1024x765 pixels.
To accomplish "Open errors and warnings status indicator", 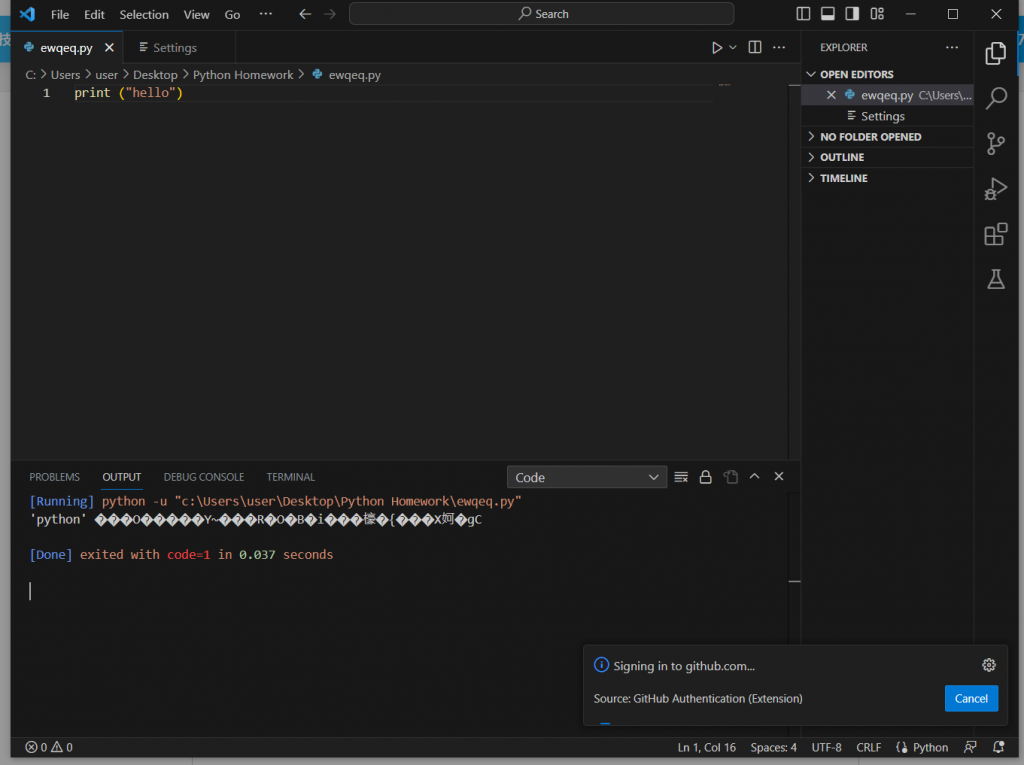I will coord(49,747).
